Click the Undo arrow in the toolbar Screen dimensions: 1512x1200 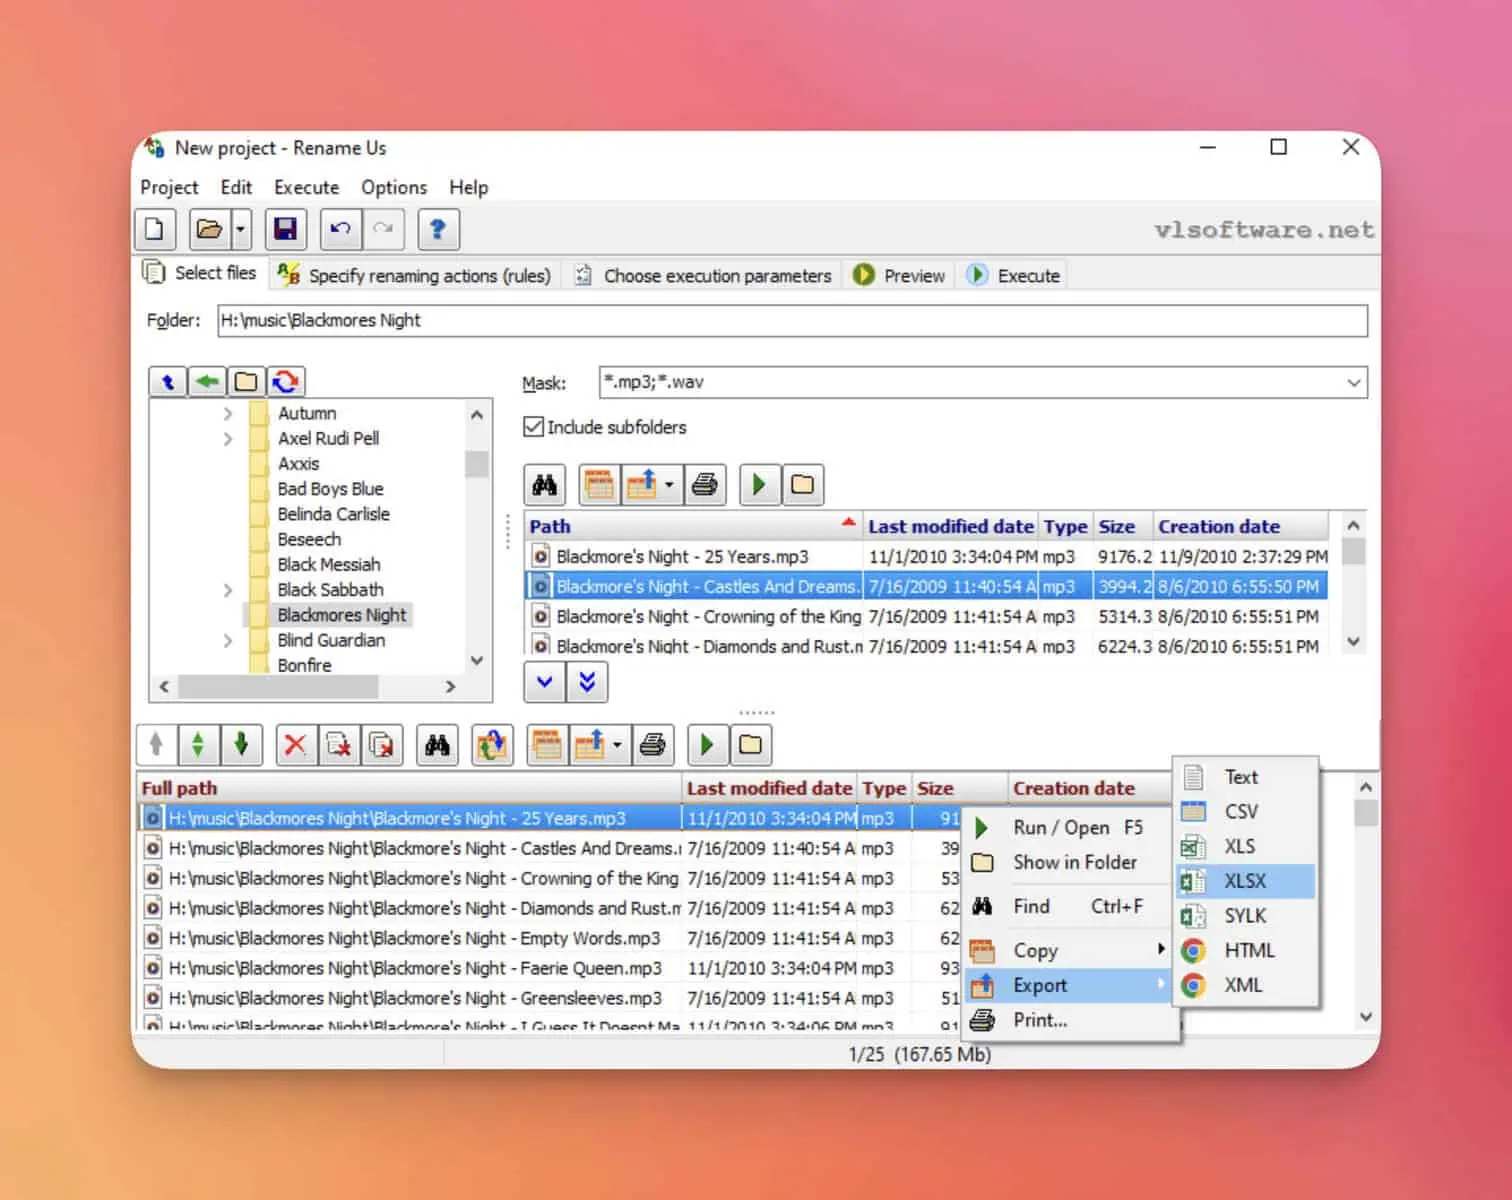340,230
